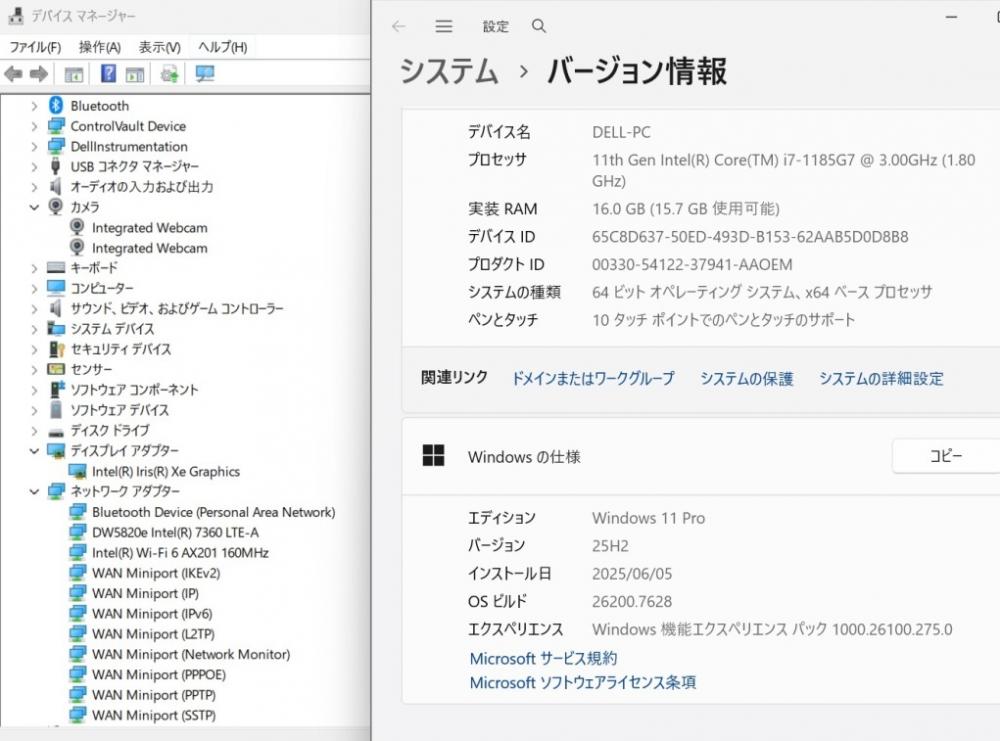Open the ヘルプ(H) menu
Screen dimensions: 1000x741
(223, 47)
